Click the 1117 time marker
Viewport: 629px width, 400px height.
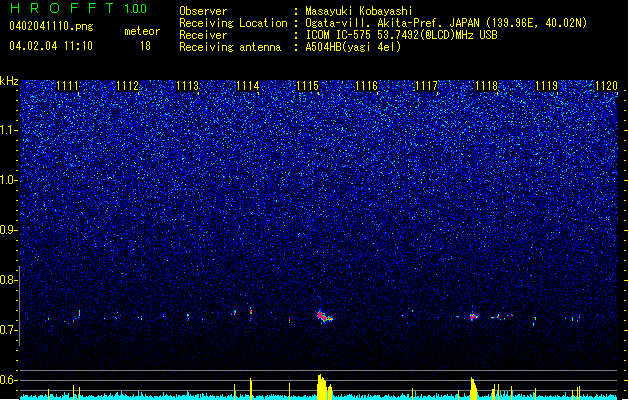(x=426, y=86)
